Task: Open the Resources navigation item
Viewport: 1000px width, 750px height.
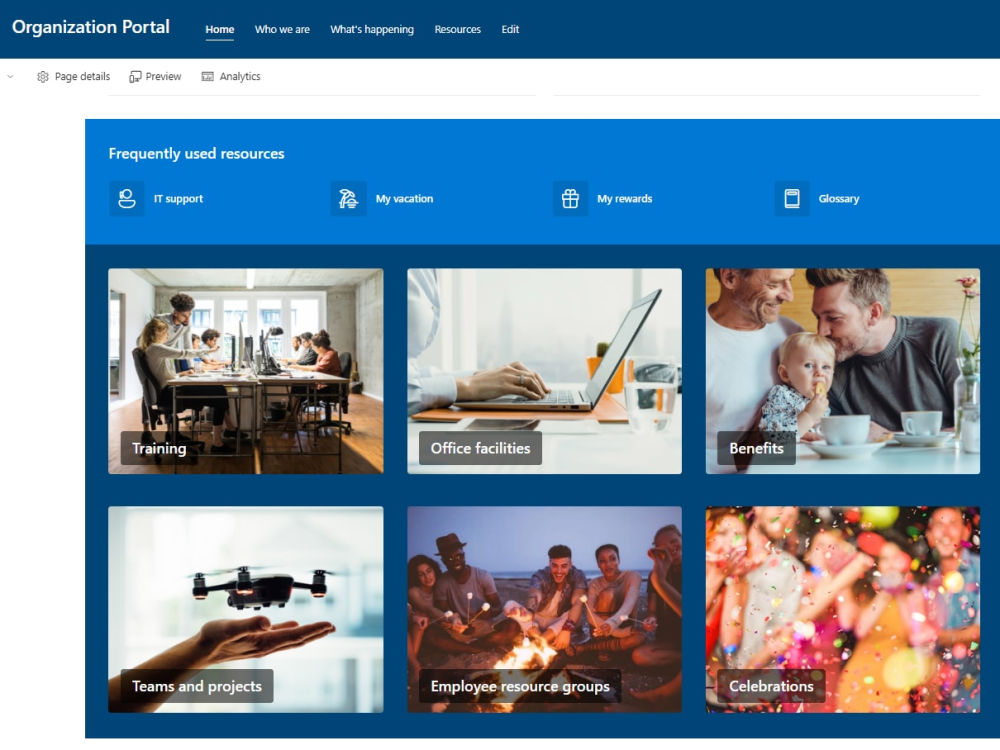Action: click(457, 29)
